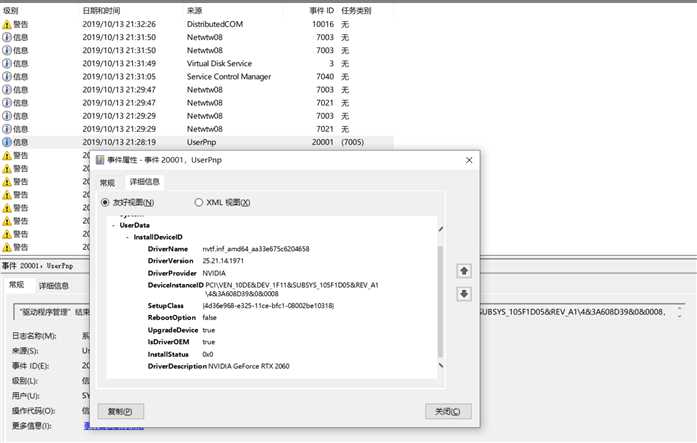697x443 pixels.
Task: Sort events by the 日期和时间 column header
Action: (101, 11)
